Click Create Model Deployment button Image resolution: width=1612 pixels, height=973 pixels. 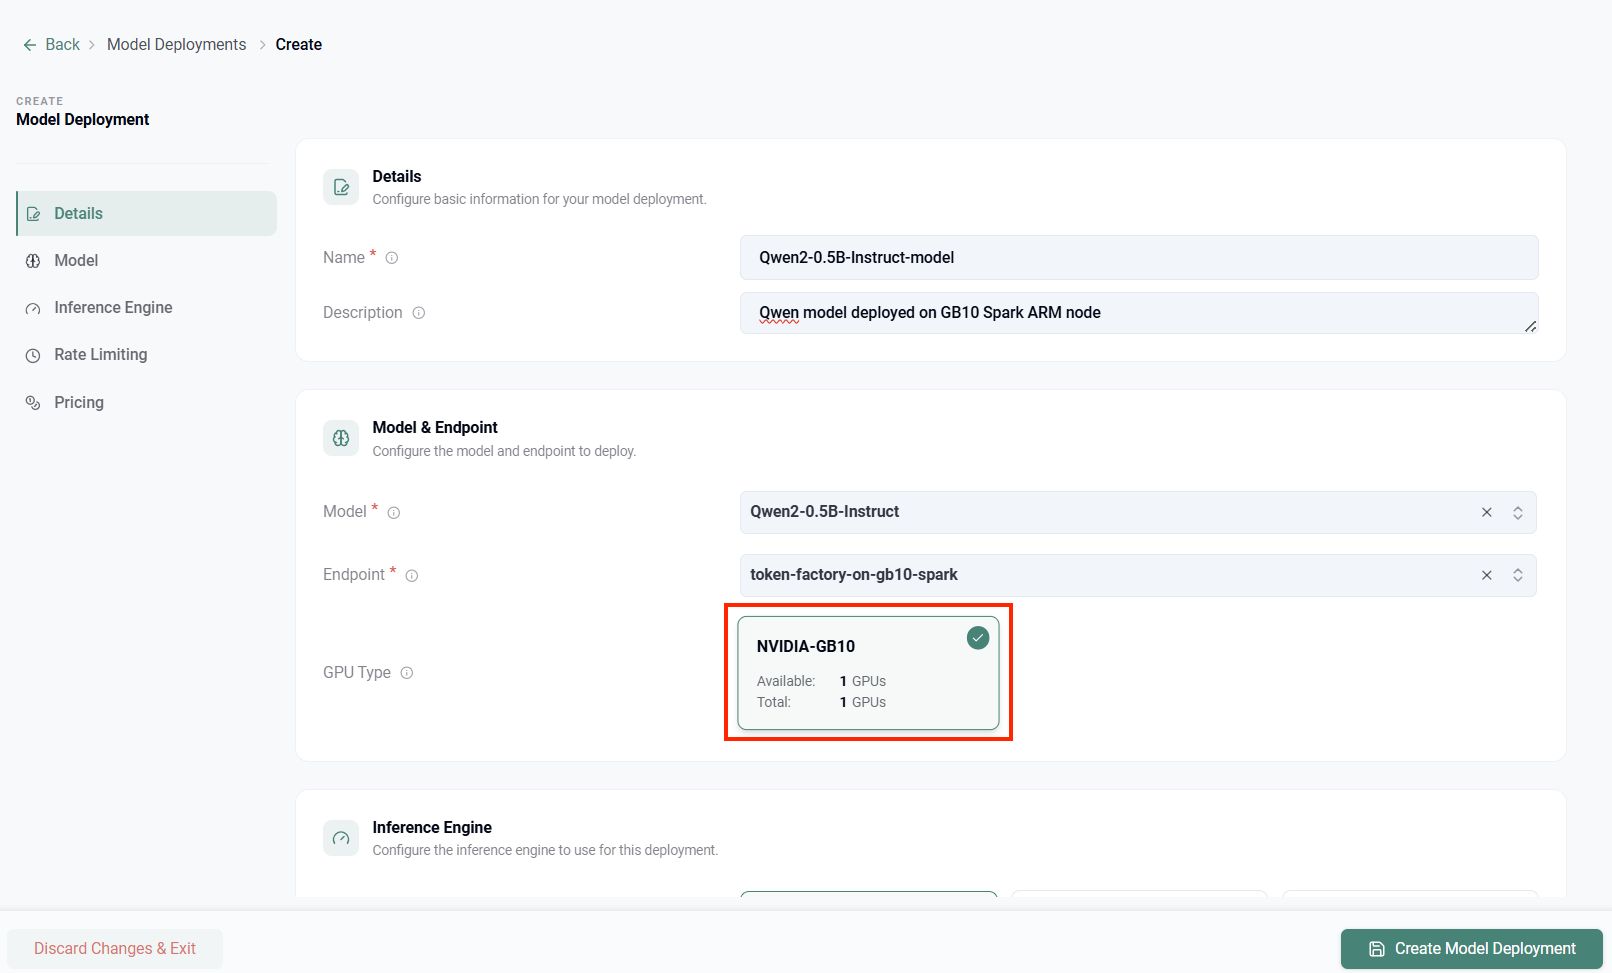[x=1472, y=949]
